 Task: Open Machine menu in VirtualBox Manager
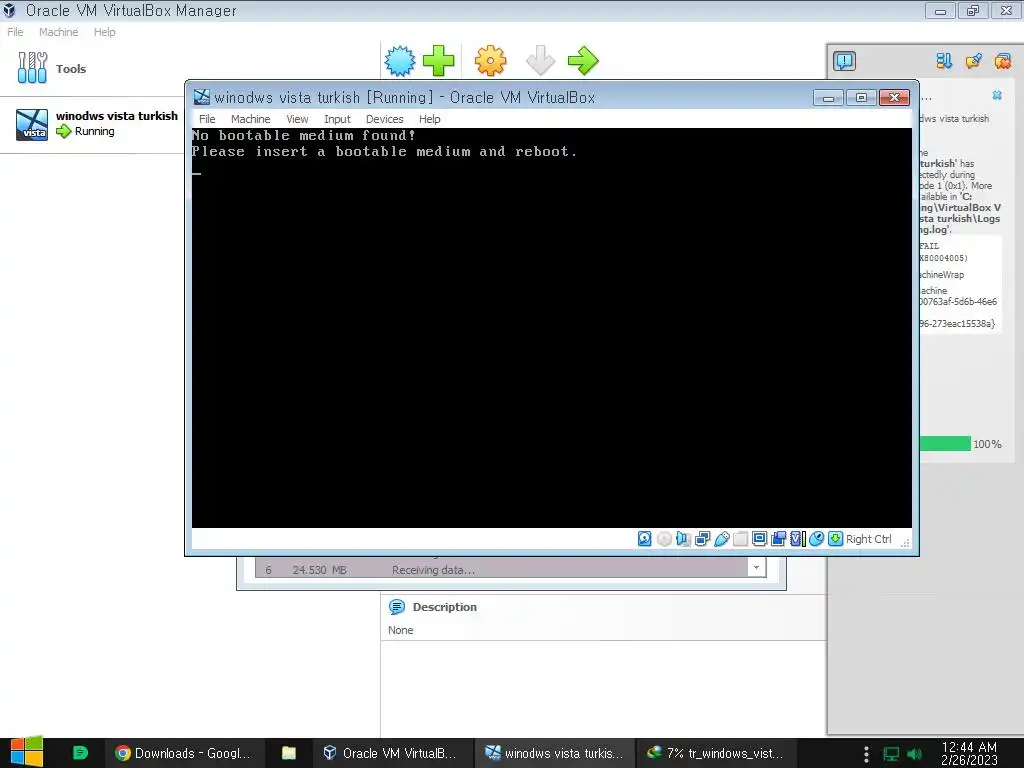(58, 32)
